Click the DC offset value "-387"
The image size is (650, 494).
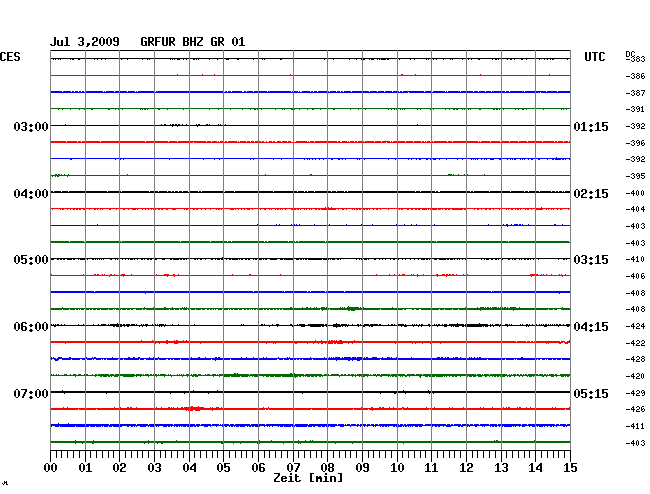point(635,93)
